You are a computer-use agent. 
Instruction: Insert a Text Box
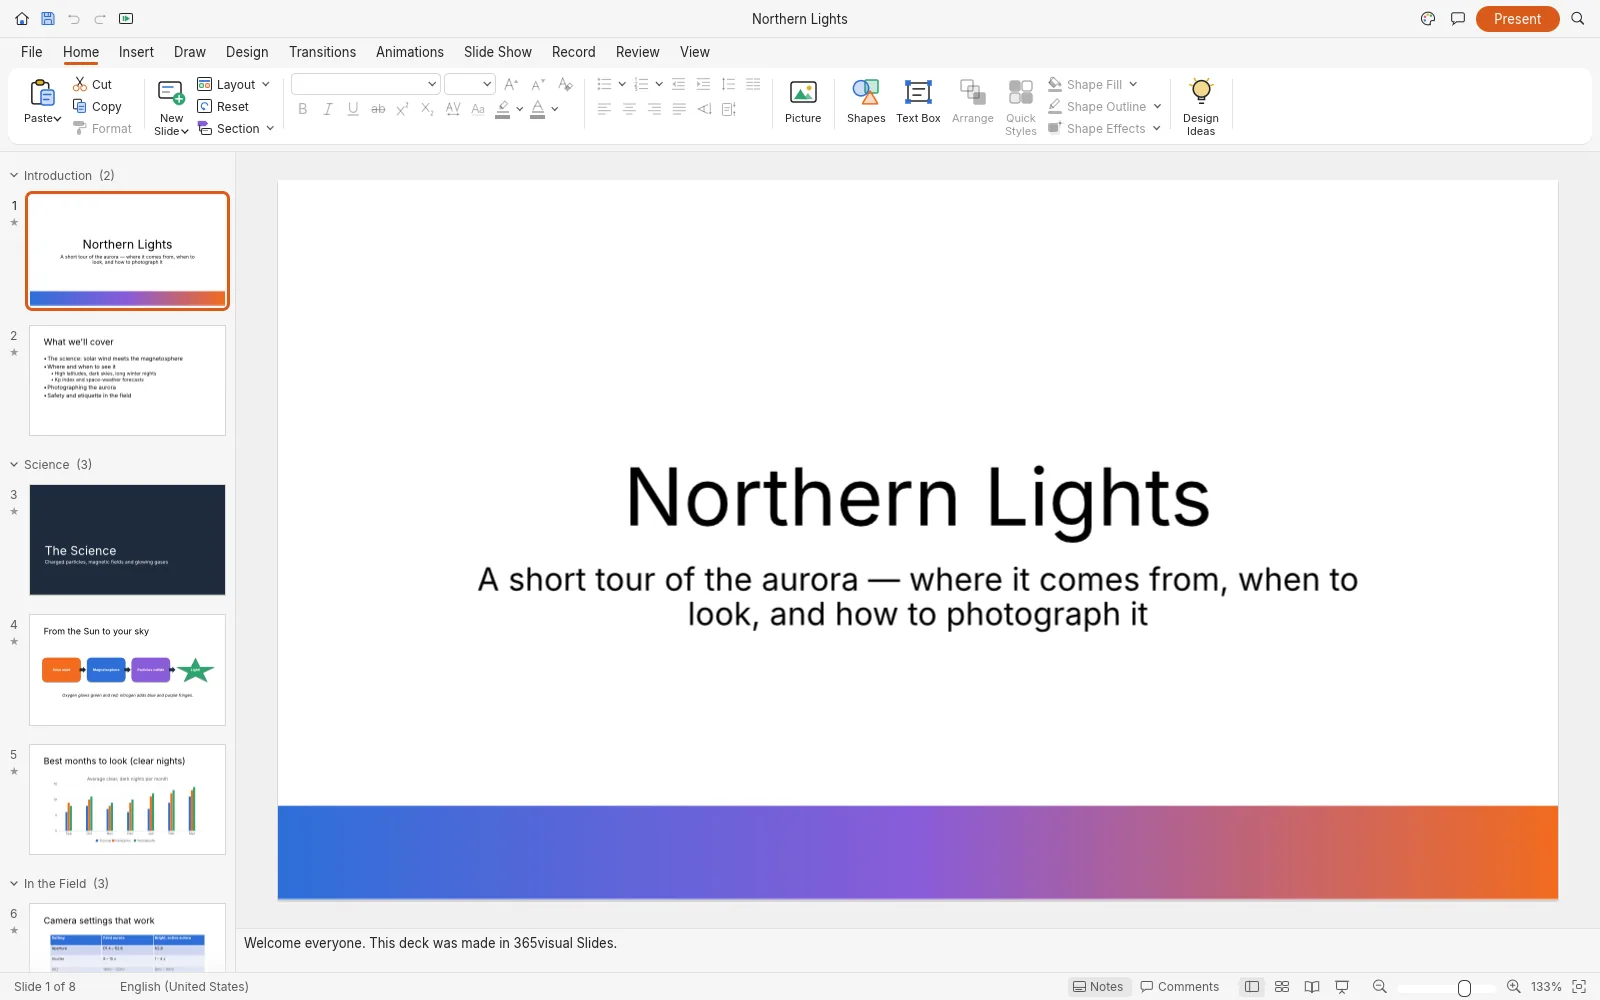pos(918,102)
